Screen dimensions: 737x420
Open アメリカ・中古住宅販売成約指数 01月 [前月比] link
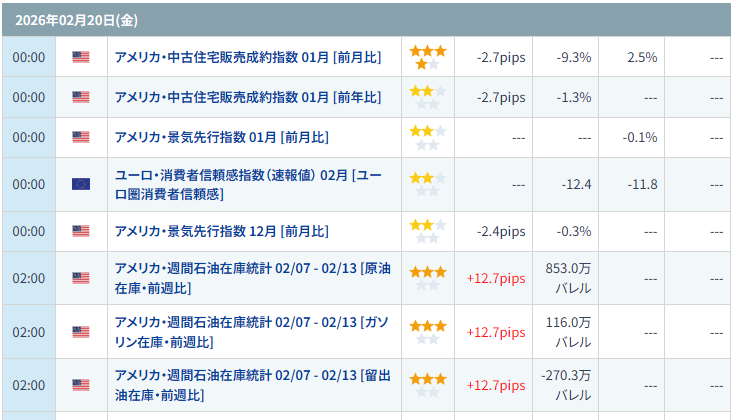248,57
